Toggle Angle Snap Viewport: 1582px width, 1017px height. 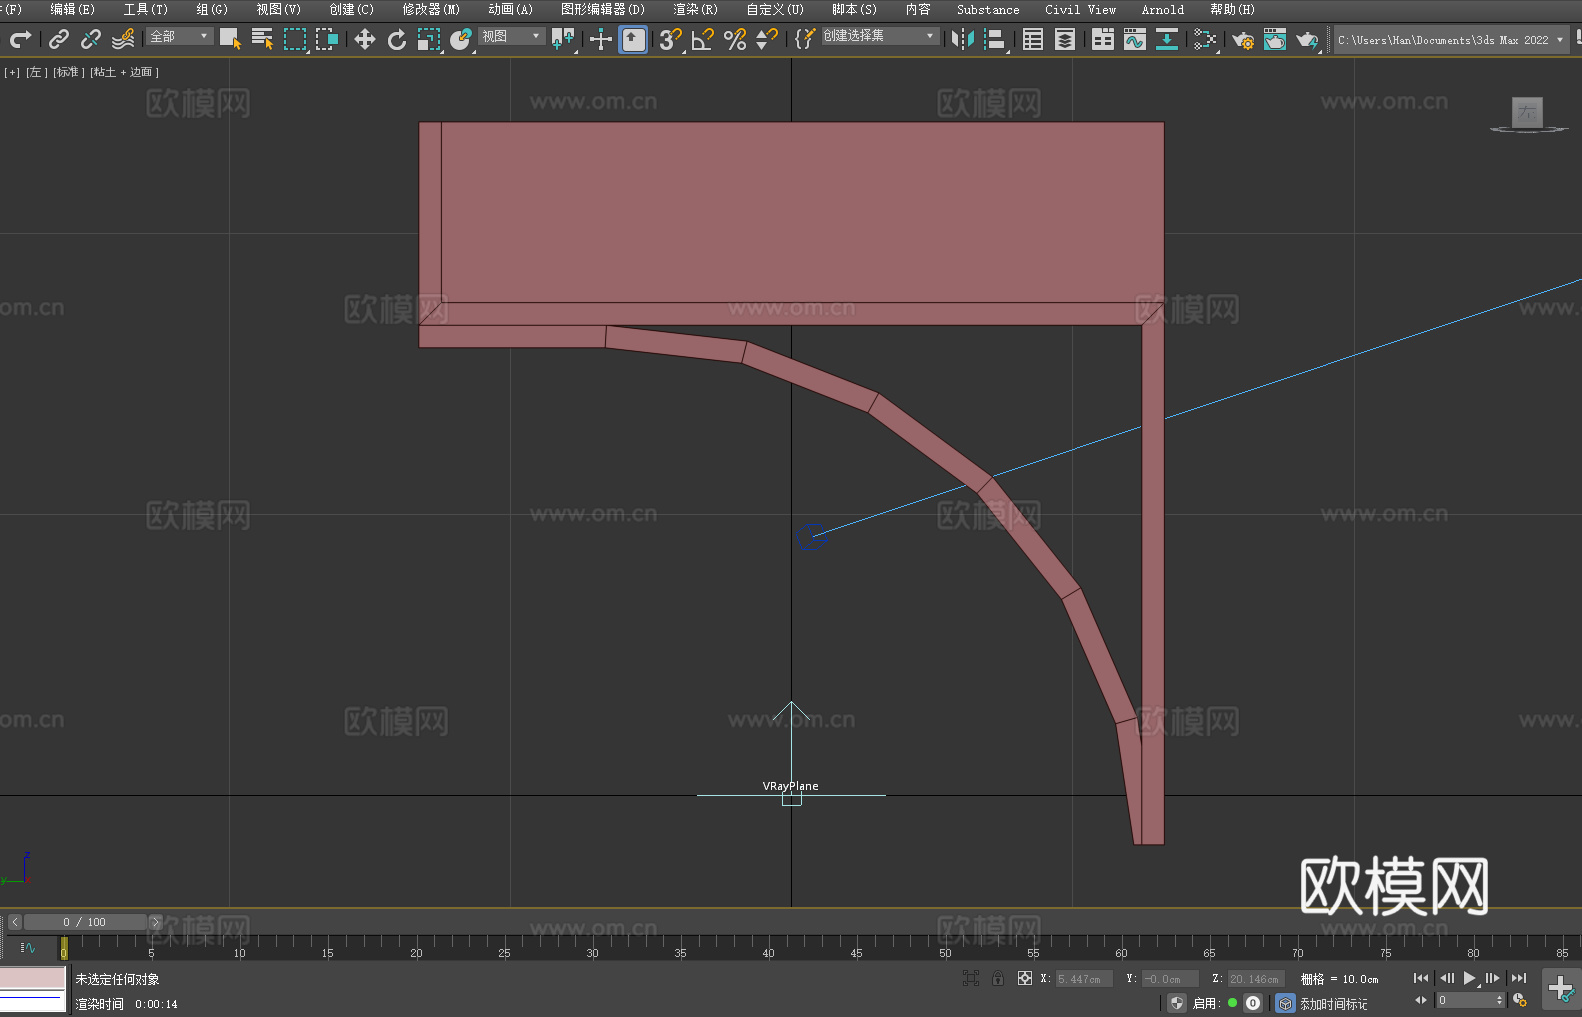[703, 39]
